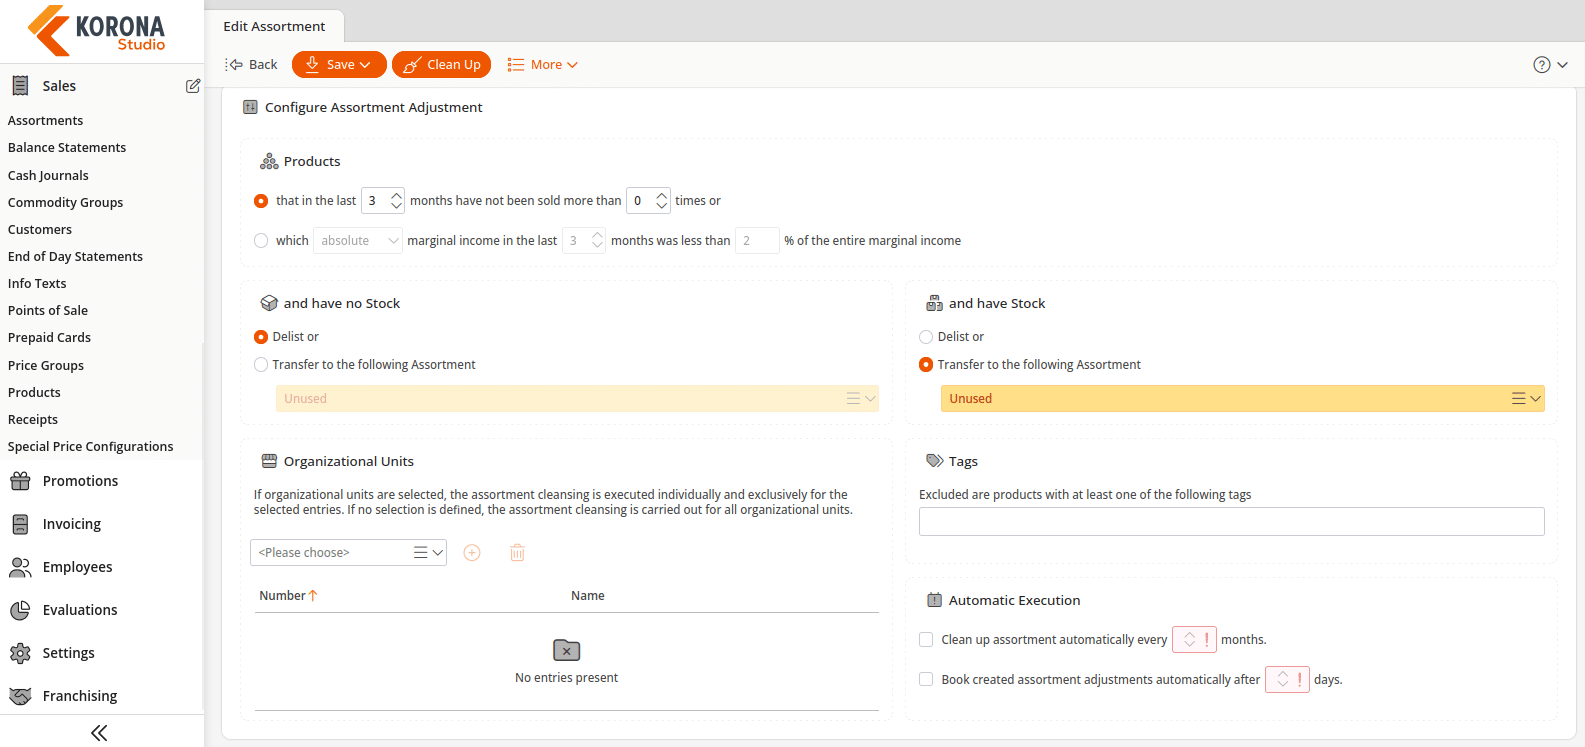
Task: Select 'Delist or' under and have Stock
Action: 926,337
